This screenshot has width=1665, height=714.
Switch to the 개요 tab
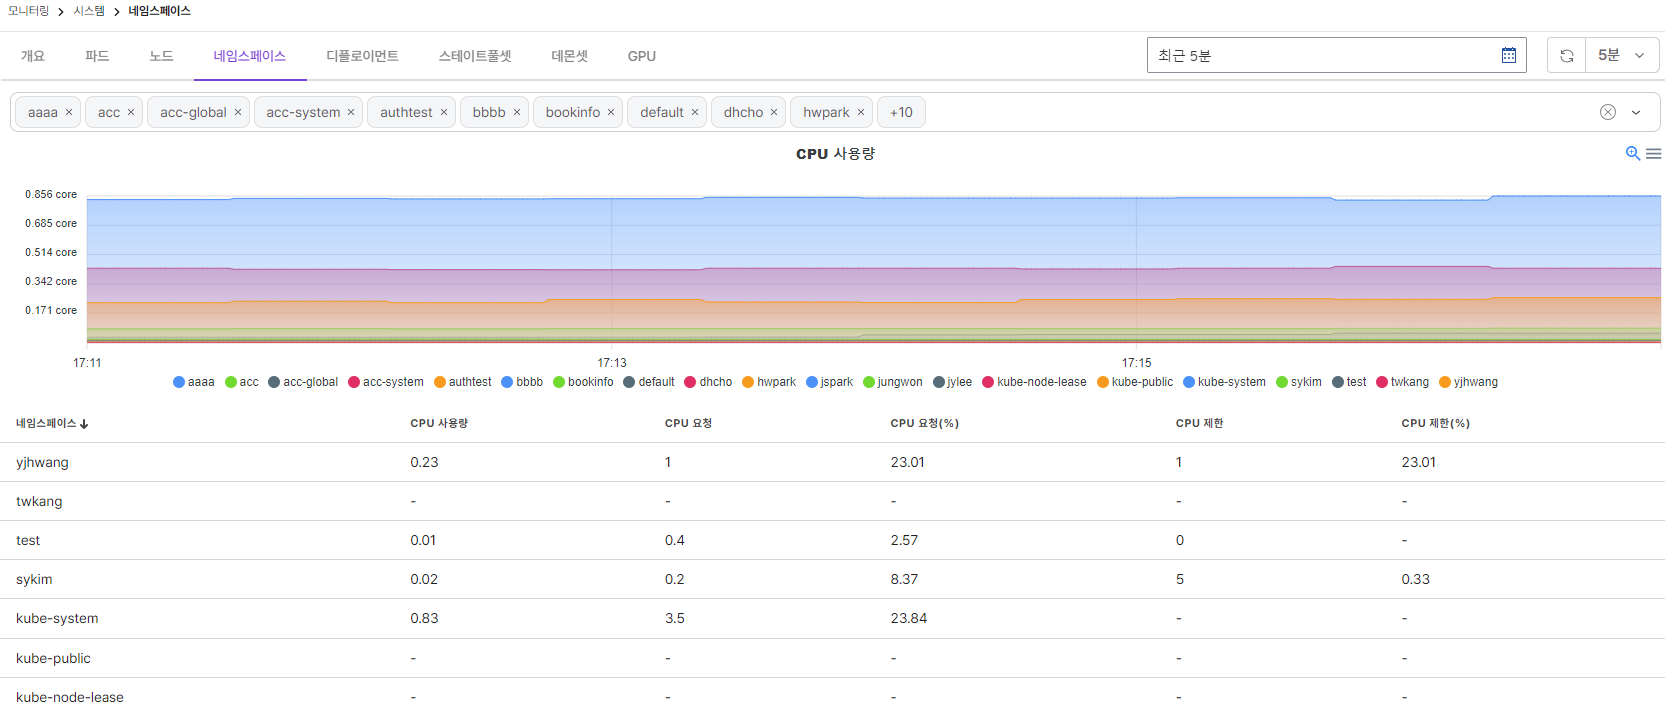(x=33, y=56)
